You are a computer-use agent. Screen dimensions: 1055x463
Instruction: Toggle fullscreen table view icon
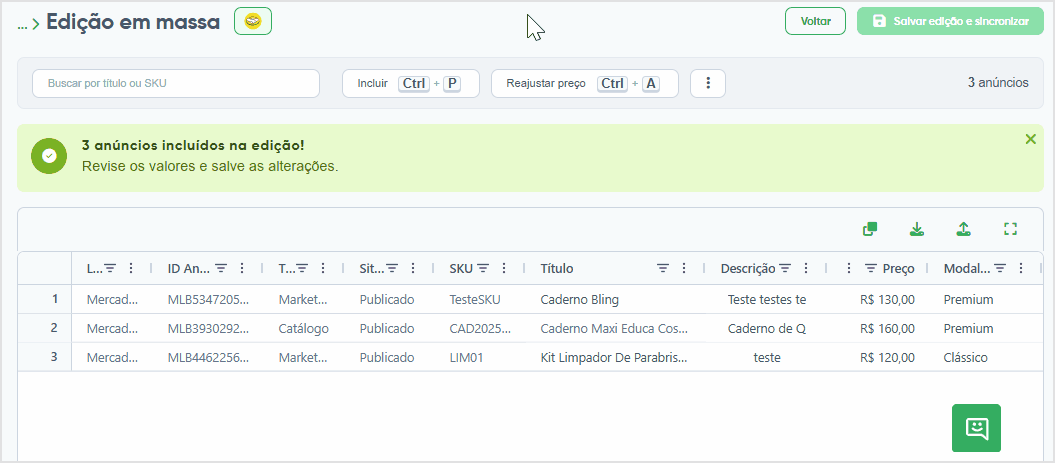pos(1010,229)
